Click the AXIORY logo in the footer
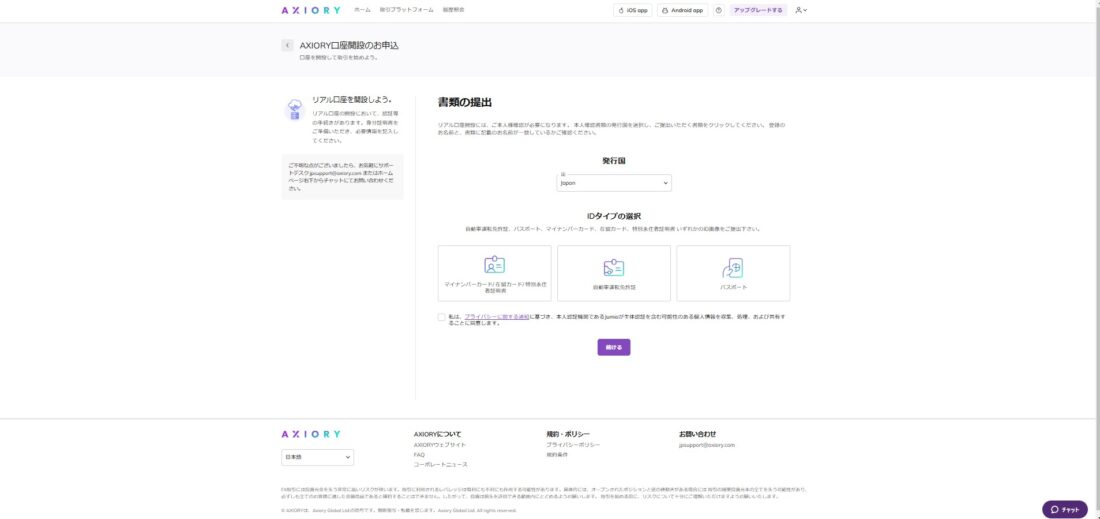The width and height of the screenshot is (1100, 519). pos(310,434)
